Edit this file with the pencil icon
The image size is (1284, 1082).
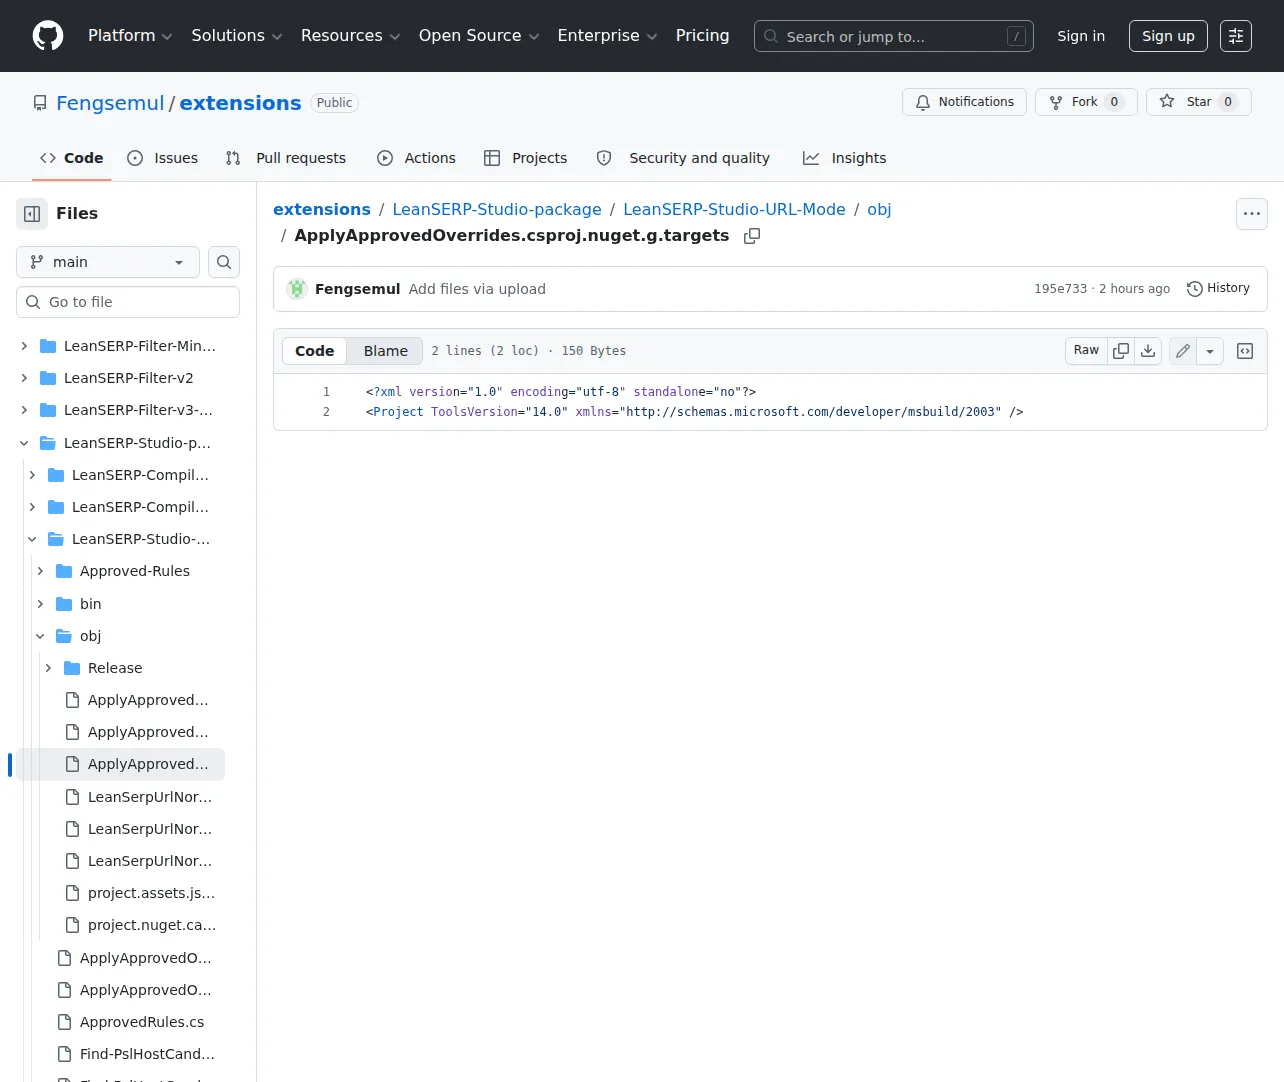tap(1183, 351)
